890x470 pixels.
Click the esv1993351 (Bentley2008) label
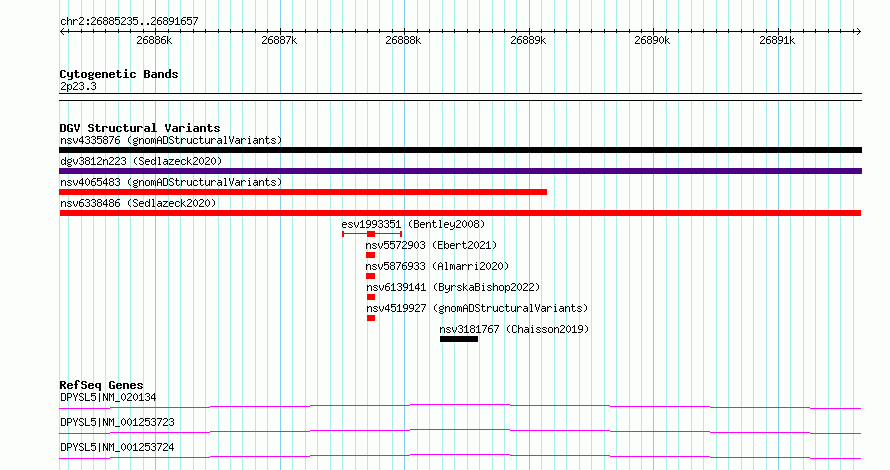pyautogui.click(x=413, y=224)
